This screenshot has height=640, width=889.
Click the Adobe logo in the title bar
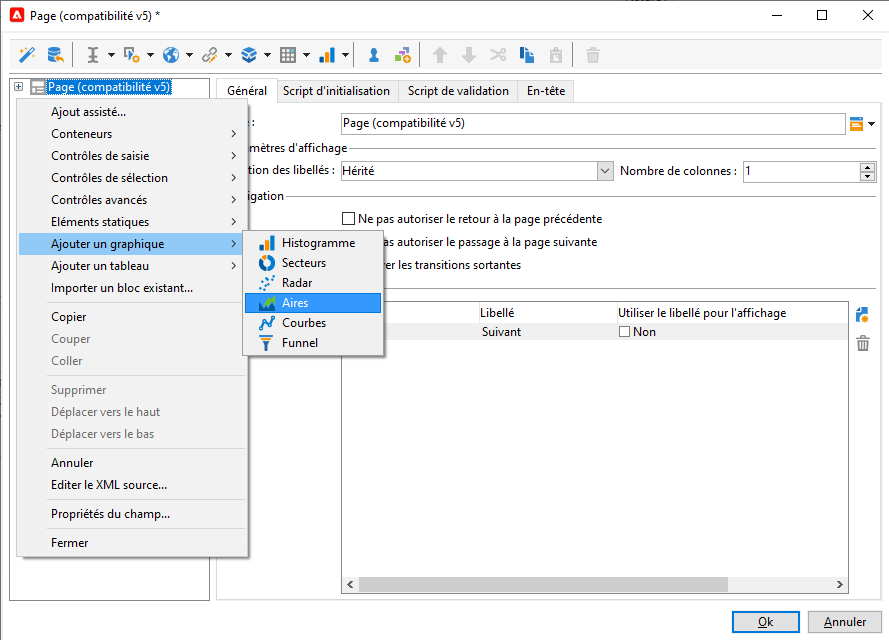point(18,15)
